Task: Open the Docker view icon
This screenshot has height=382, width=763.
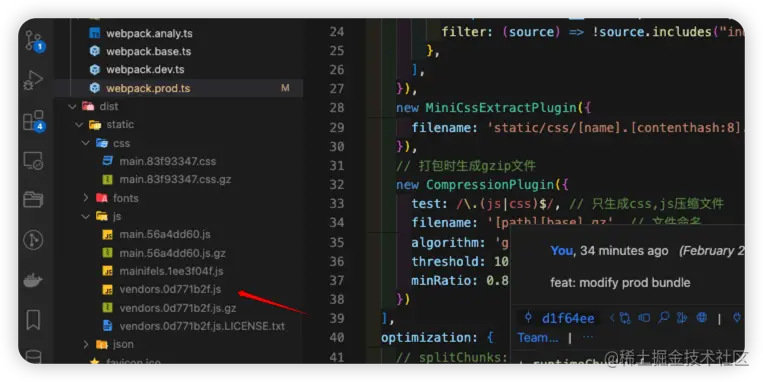Action: (x=33, y=280)
